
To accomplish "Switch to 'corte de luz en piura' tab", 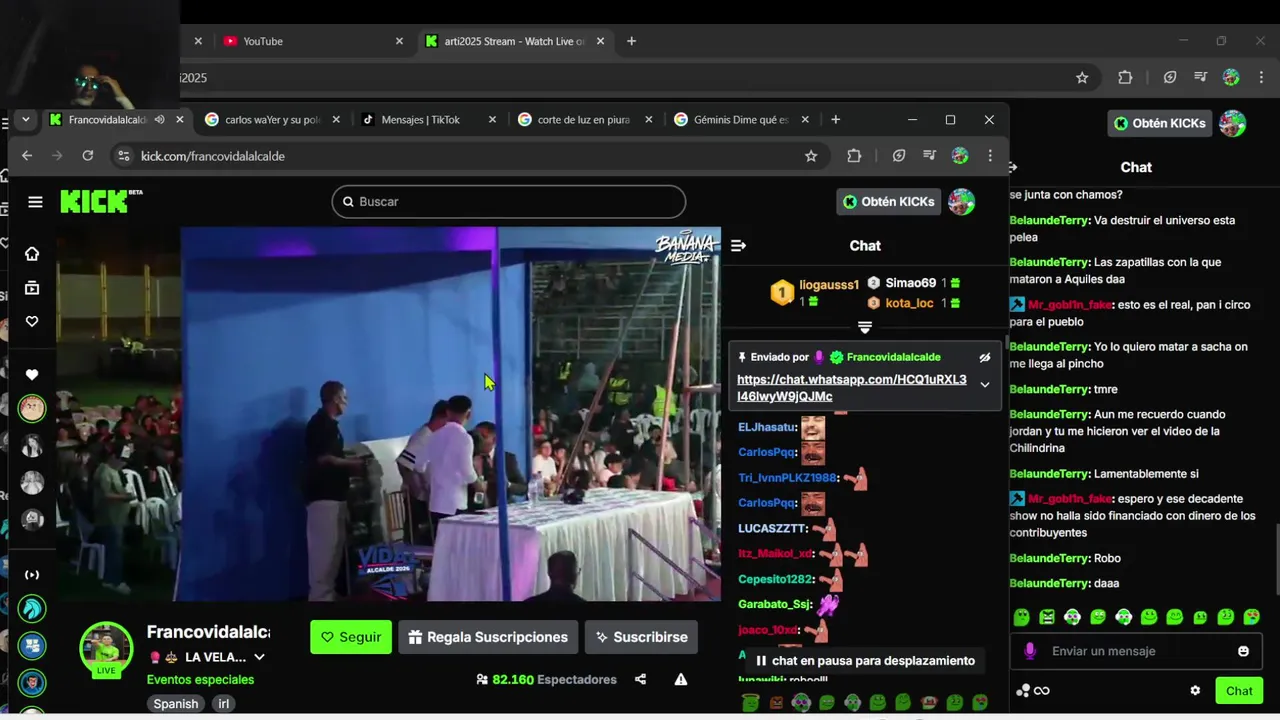I will [x=584, y=120].
